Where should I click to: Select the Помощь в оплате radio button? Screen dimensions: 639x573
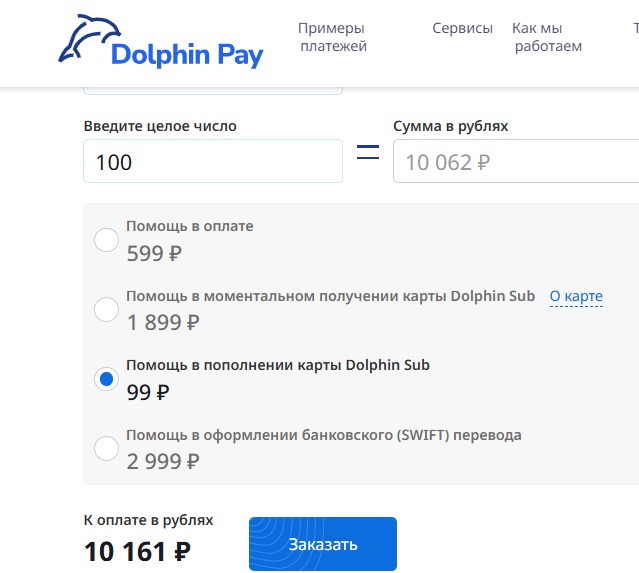pyautogui.click(x=106, y=240)
